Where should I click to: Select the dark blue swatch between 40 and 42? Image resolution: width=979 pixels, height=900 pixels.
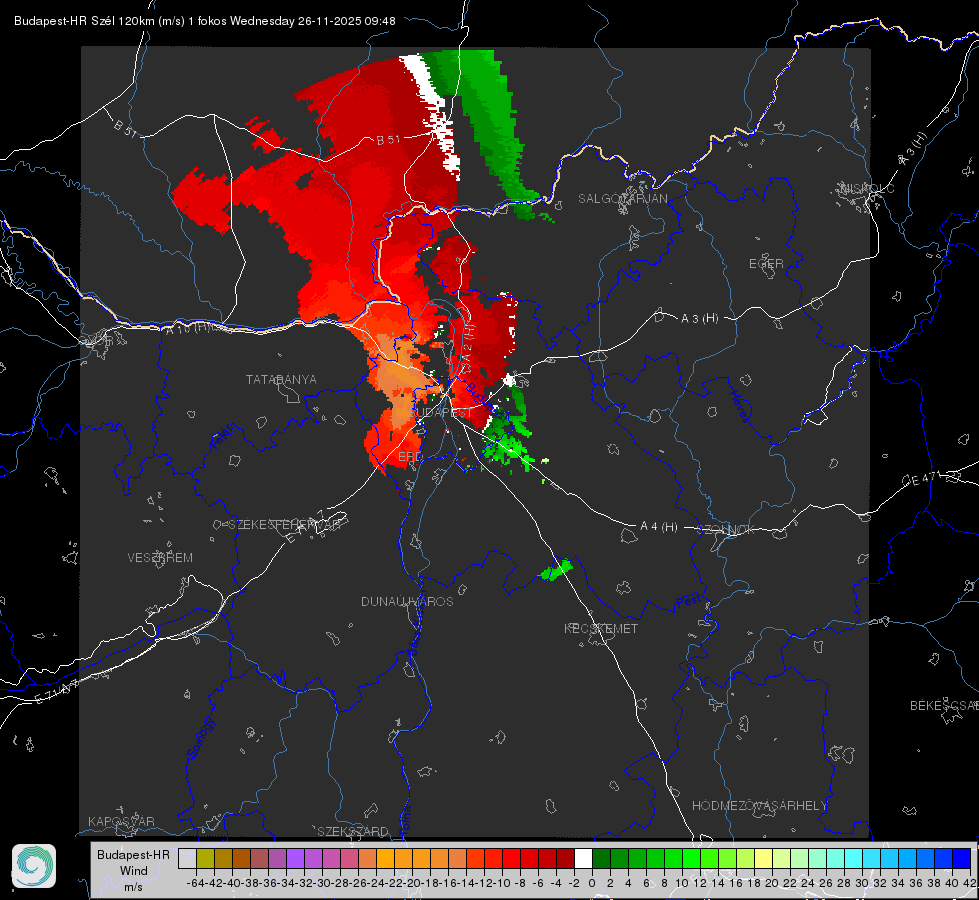tap(961, 858)
